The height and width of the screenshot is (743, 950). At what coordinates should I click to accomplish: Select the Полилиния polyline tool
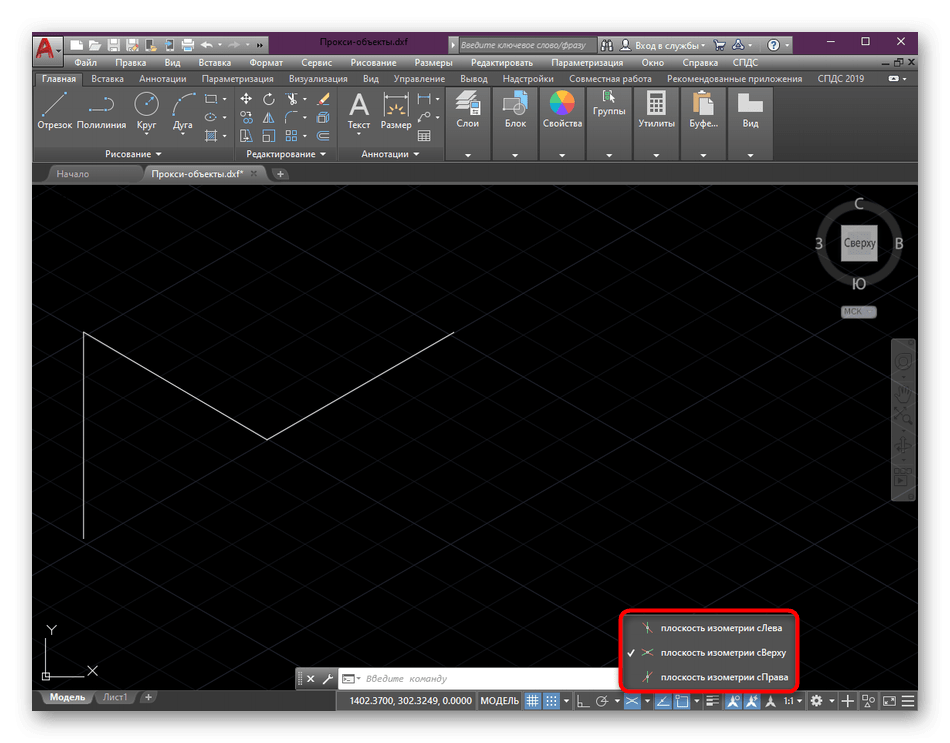(x=101, y=110)
